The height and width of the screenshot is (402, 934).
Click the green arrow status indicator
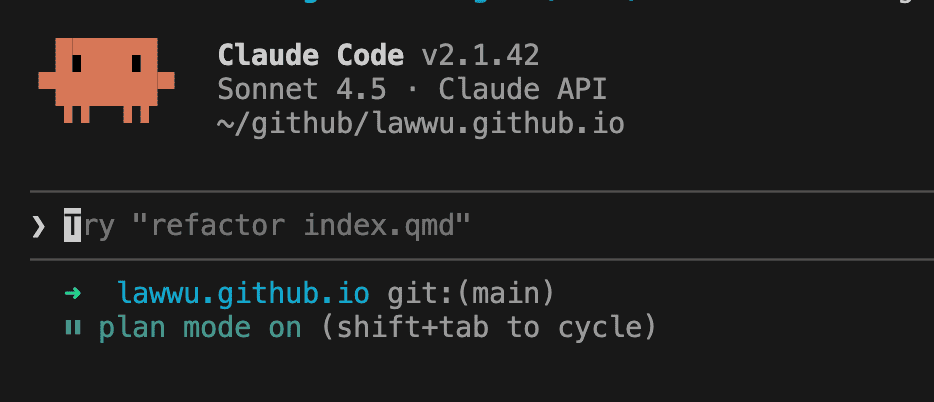(72, 294)
